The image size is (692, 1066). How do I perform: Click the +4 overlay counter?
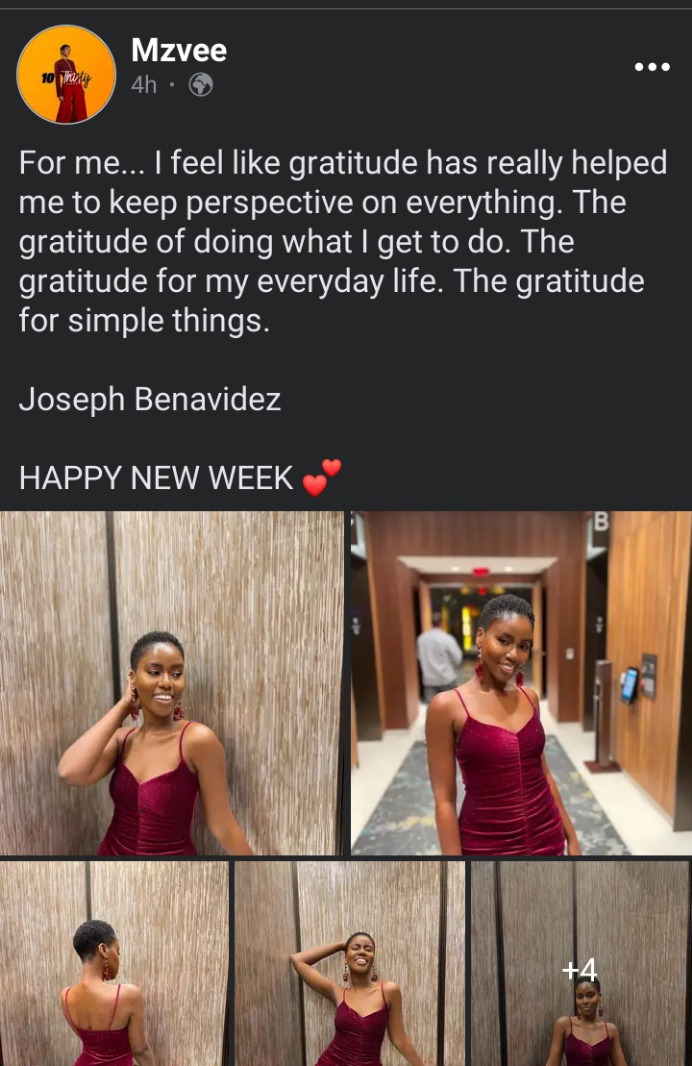click(x=580, y=969)
